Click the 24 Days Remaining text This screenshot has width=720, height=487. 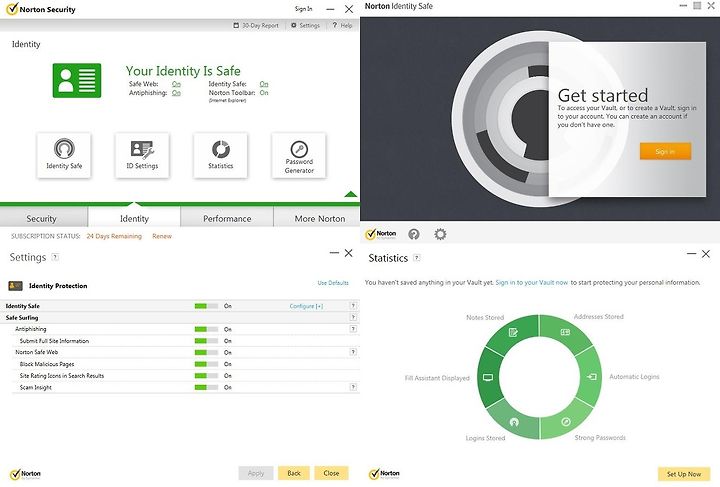(114, 236)
